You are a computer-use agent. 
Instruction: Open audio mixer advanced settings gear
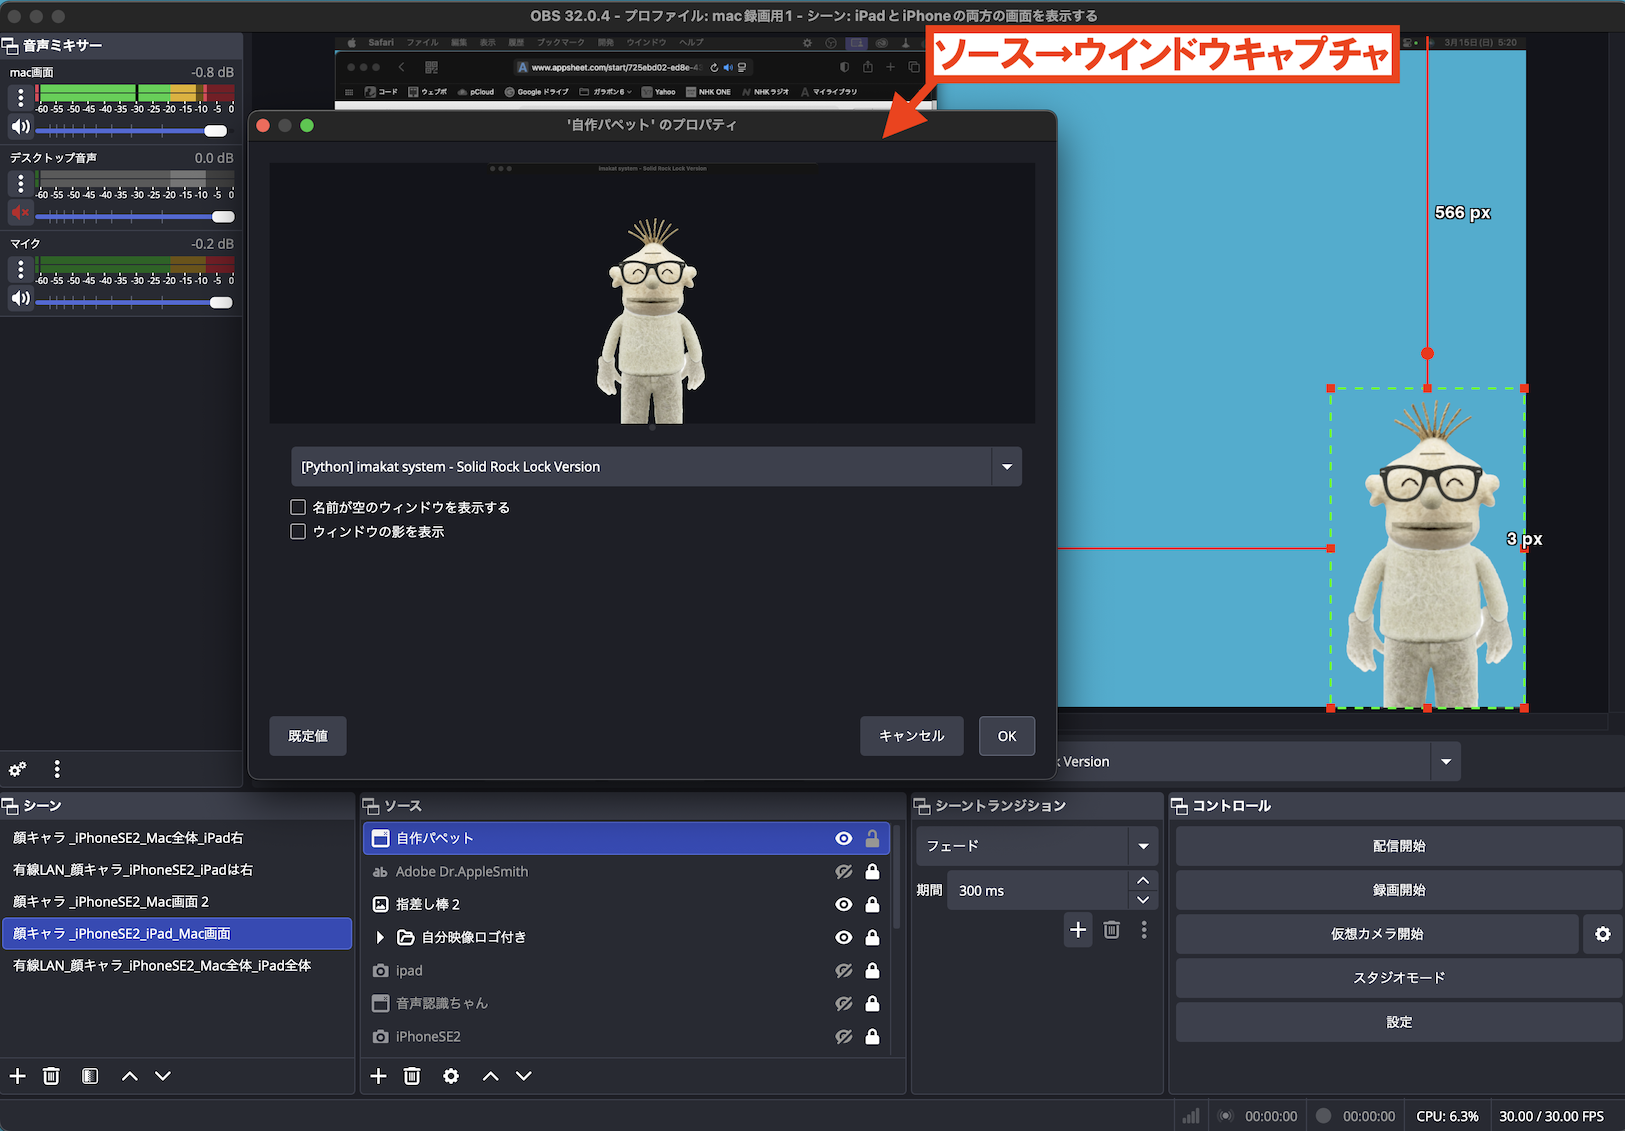tap(18, 769)
